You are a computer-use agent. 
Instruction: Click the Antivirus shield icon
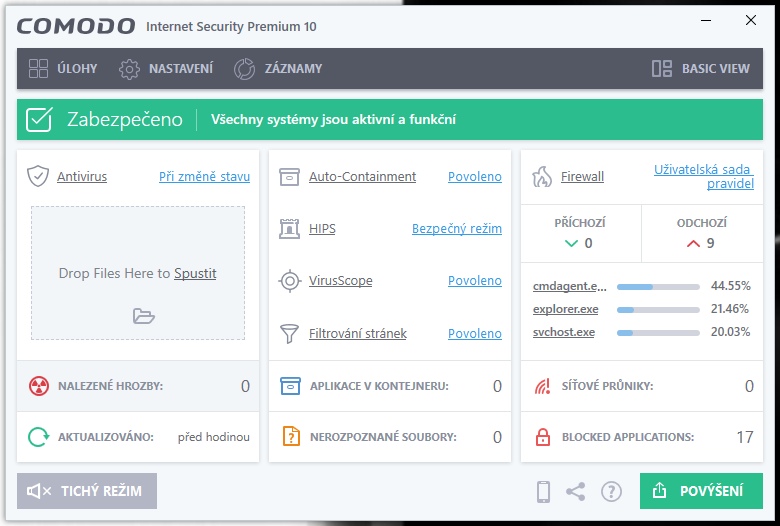(38, 177)
